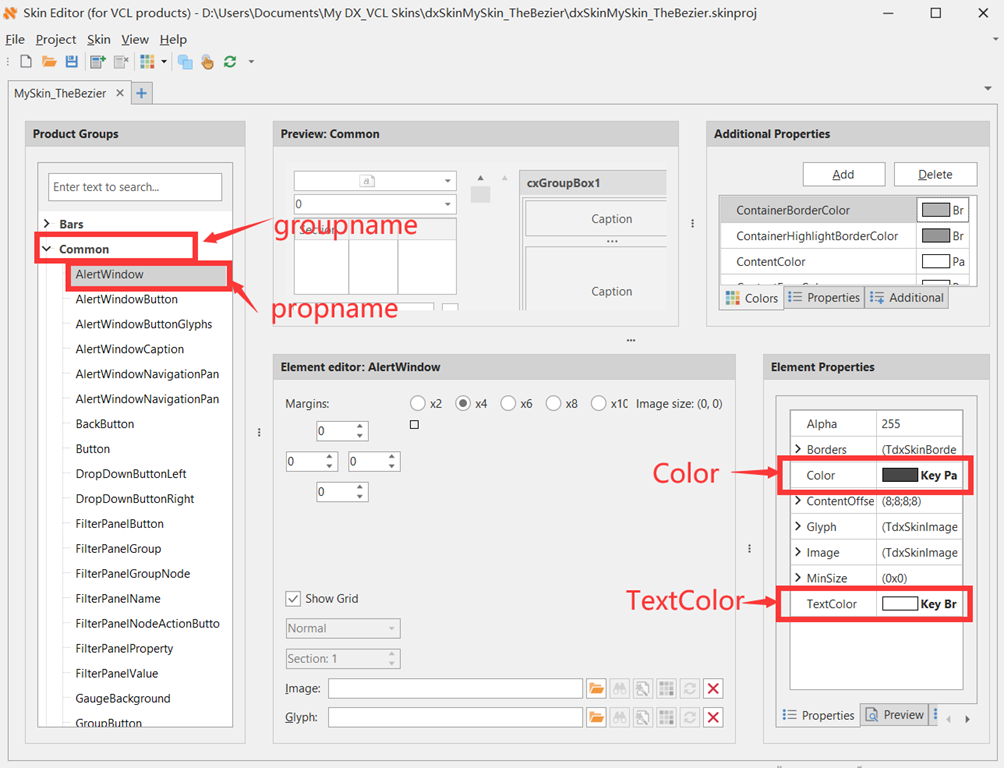Viewport: 1004px width, 768px height.
Task: Clear the Image with red X
Action: coord(713,689)
